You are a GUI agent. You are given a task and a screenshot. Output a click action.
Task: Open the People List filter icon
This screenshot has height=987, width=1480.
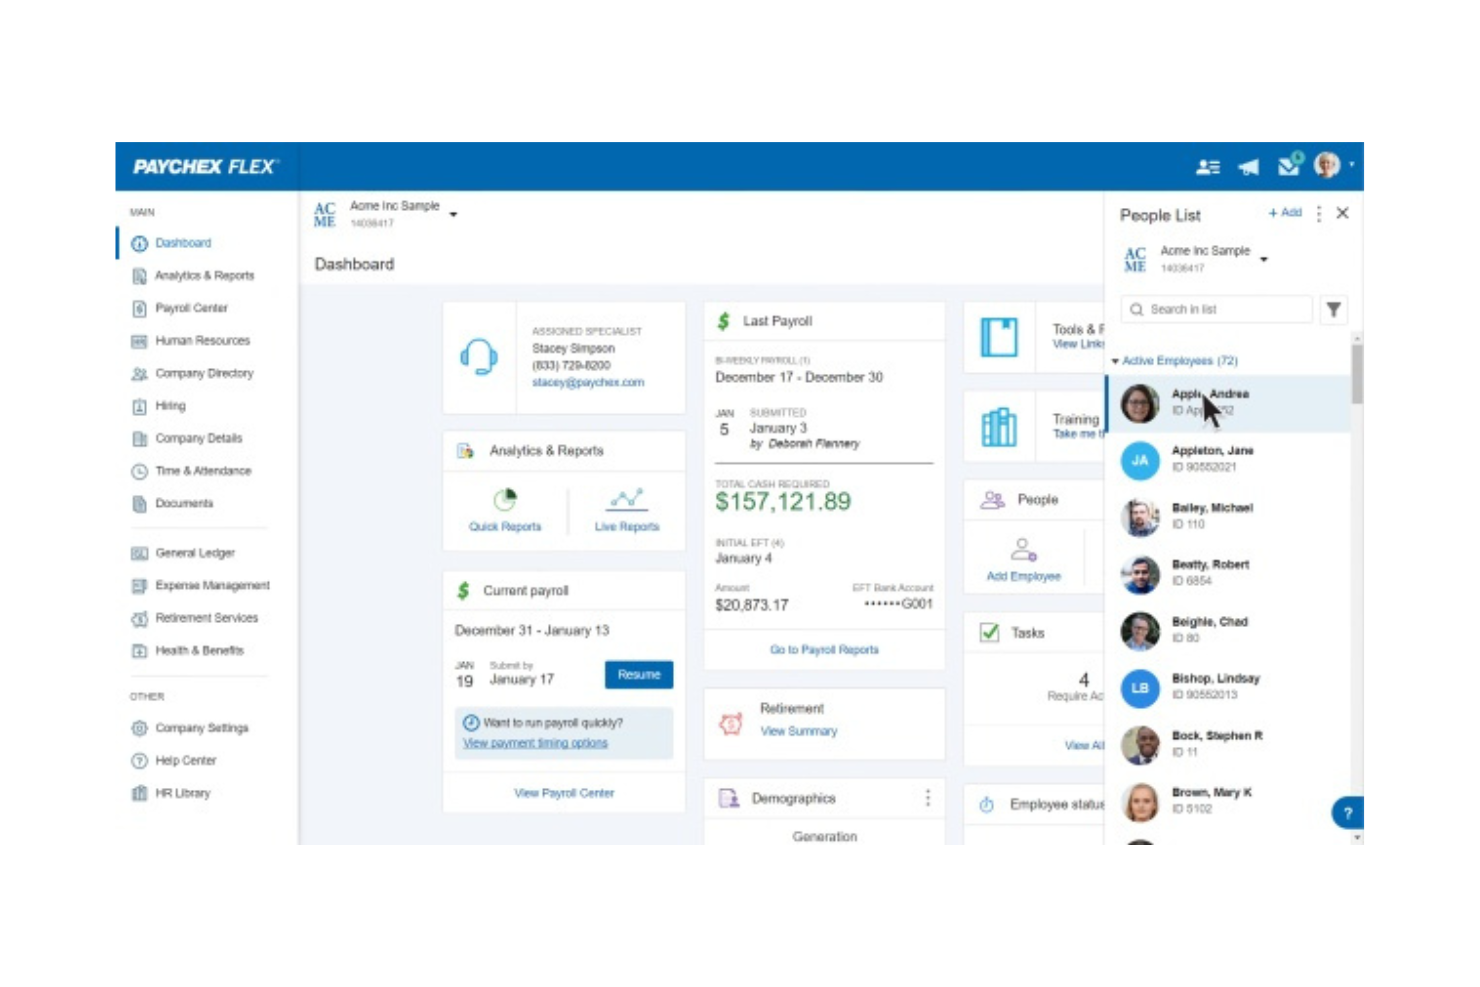[1334, 310]
